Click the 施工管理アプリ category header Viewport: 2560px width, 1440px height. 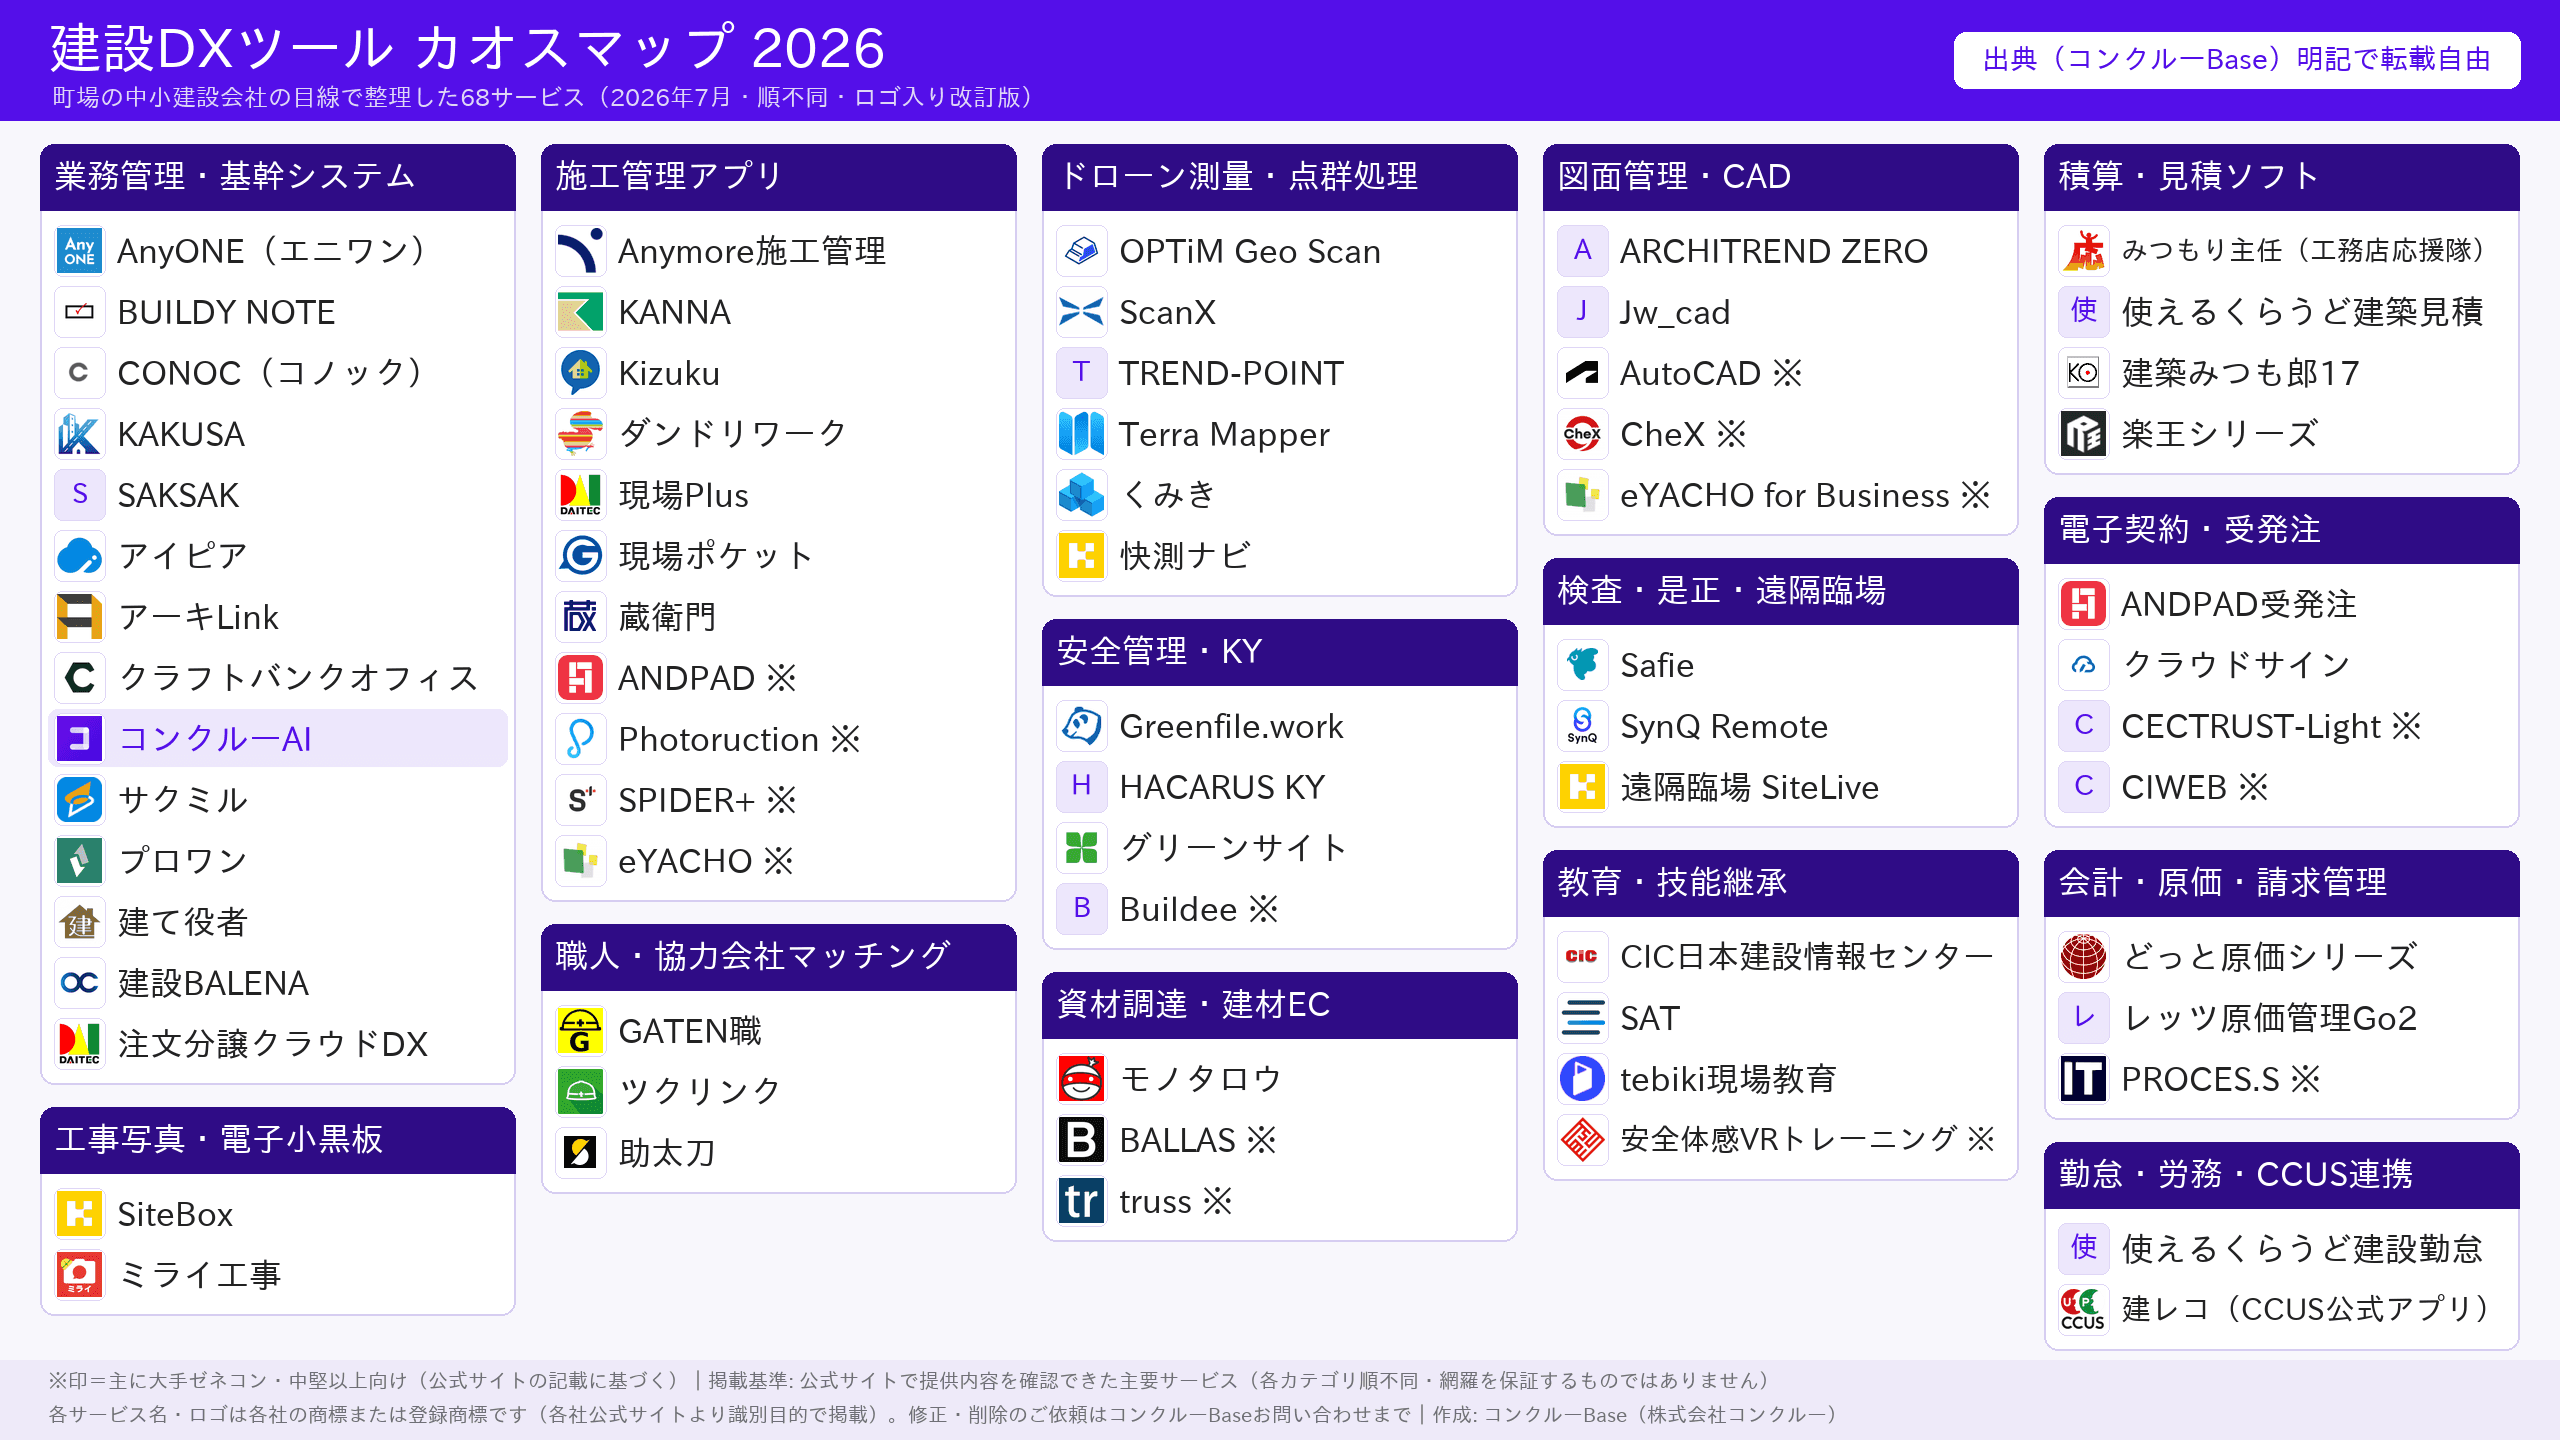pyautogui.click(x=779, y=177)
